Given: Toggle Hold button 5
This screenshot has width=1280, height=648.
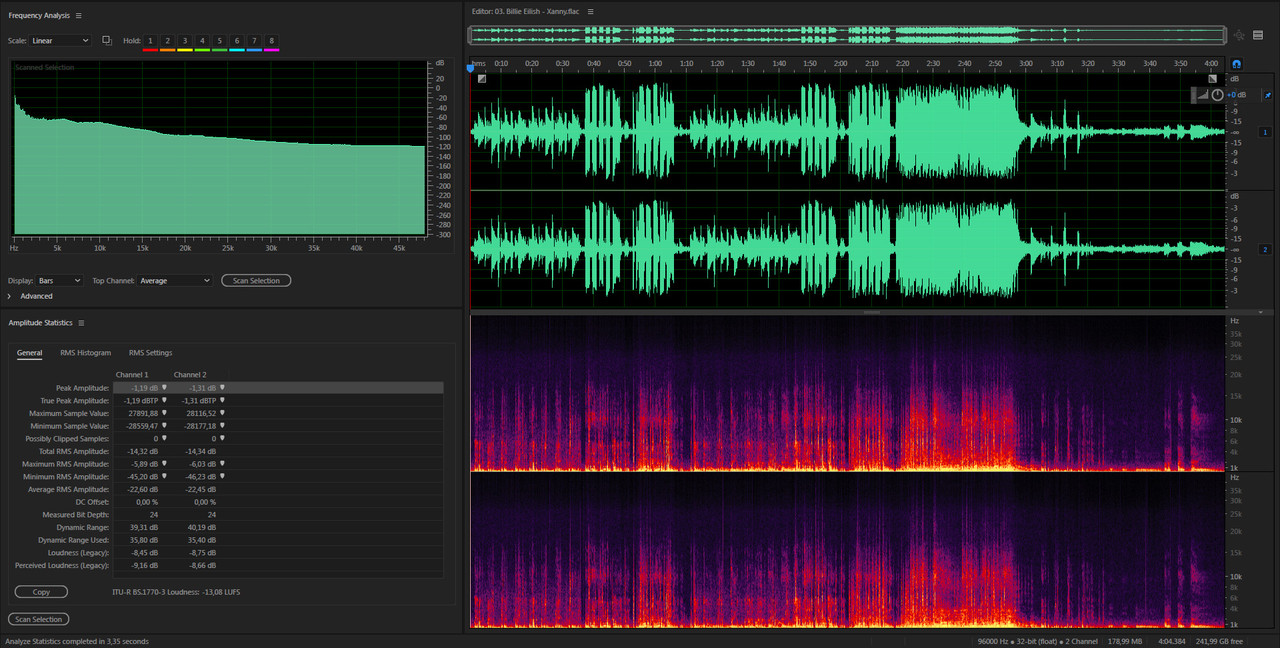Looking at the screenshot, I should [219, 41].
